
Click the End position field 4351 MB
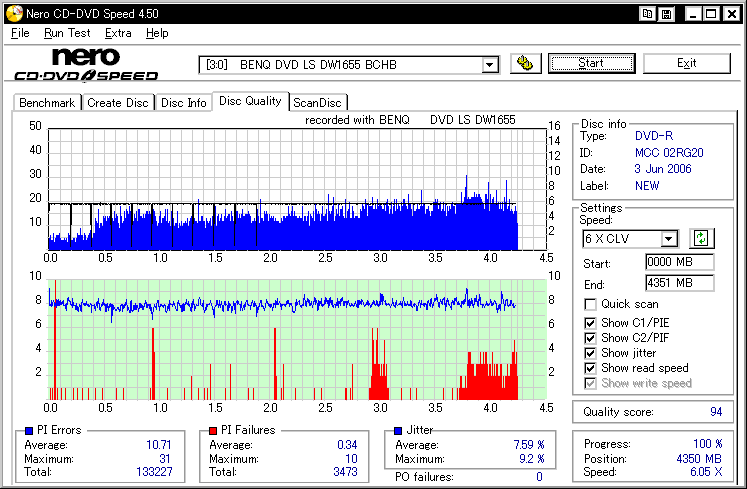tap(679, 283)
